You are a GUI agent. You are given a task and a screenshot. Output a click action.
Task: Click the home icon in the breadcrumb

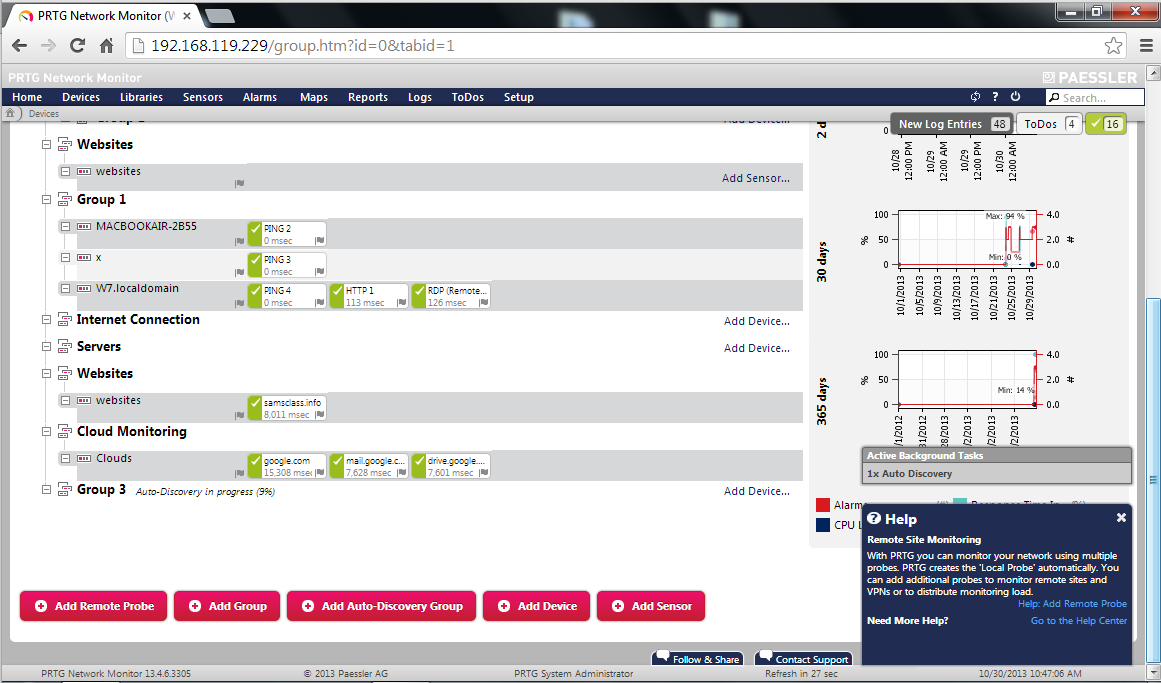coord(10,113)
